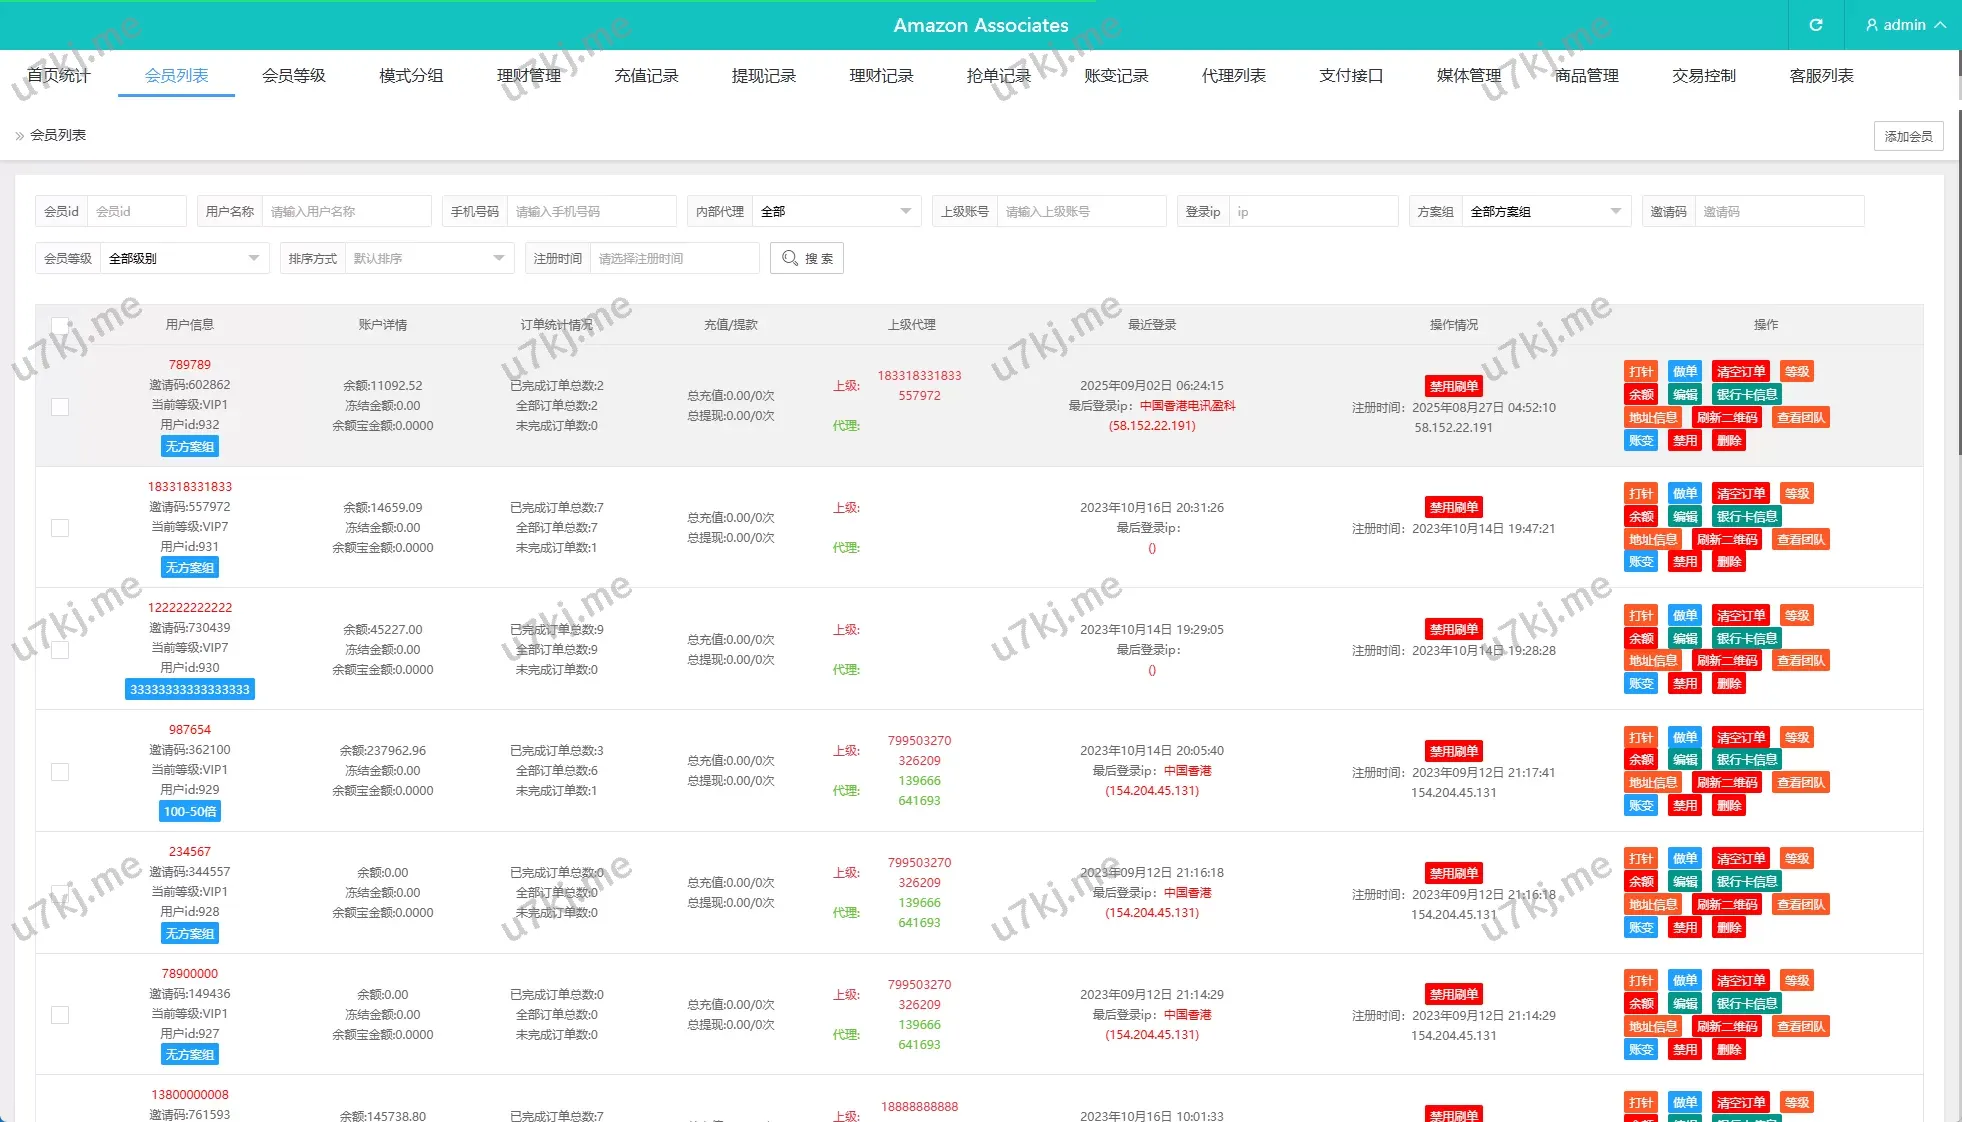This screenshot has height=1122, width=1962.
Task: Click the 手机号码 input field
Action: tap(590, 211)
